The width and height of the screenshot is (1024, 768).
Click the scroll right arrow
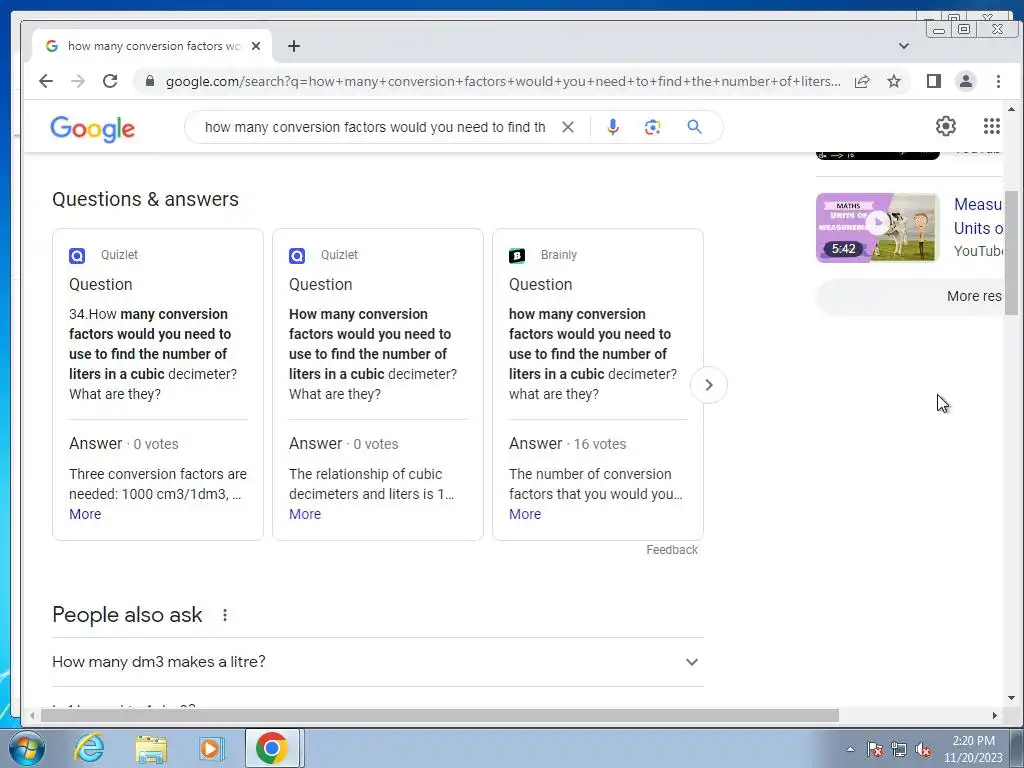995,716
